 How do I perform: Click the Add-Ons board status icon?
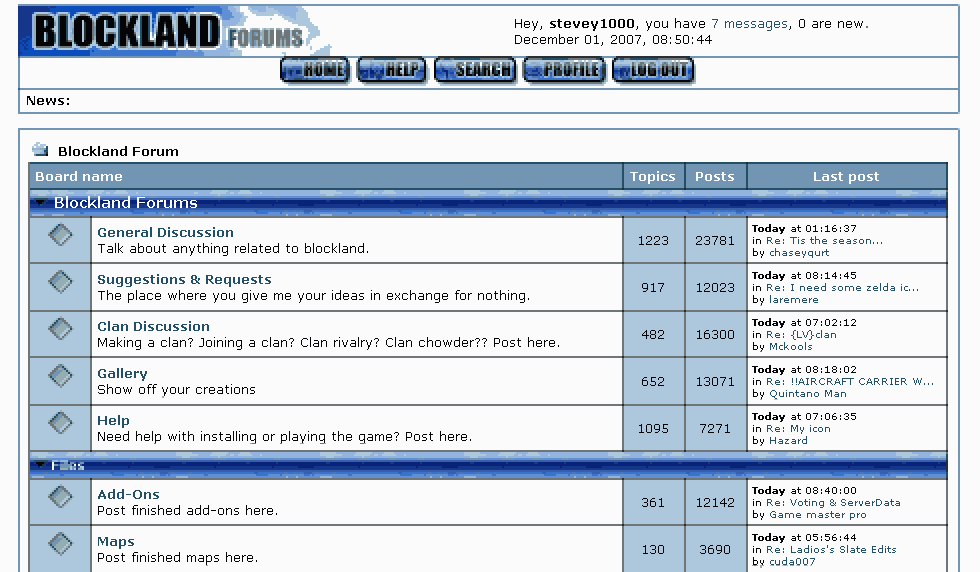click(61, 498)
